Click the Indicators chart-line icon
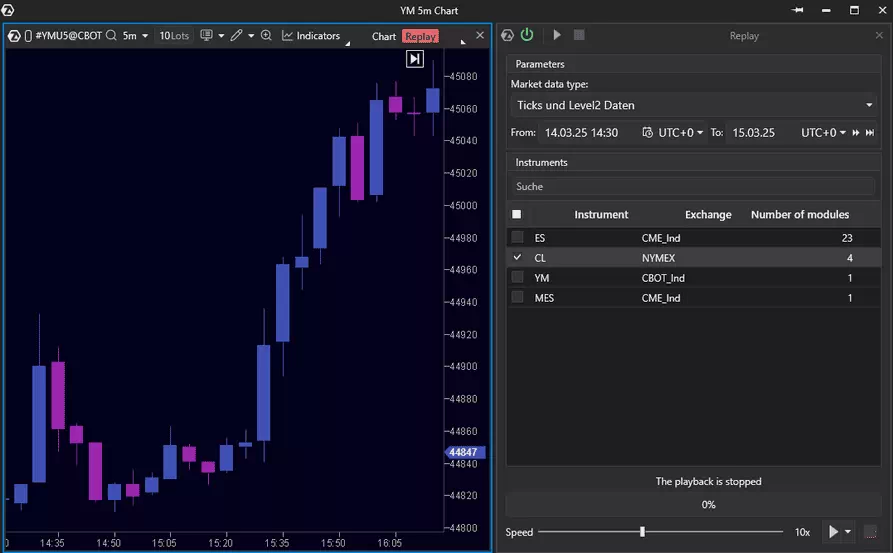Viewport: 893px width, 553px height. (288, 35)
